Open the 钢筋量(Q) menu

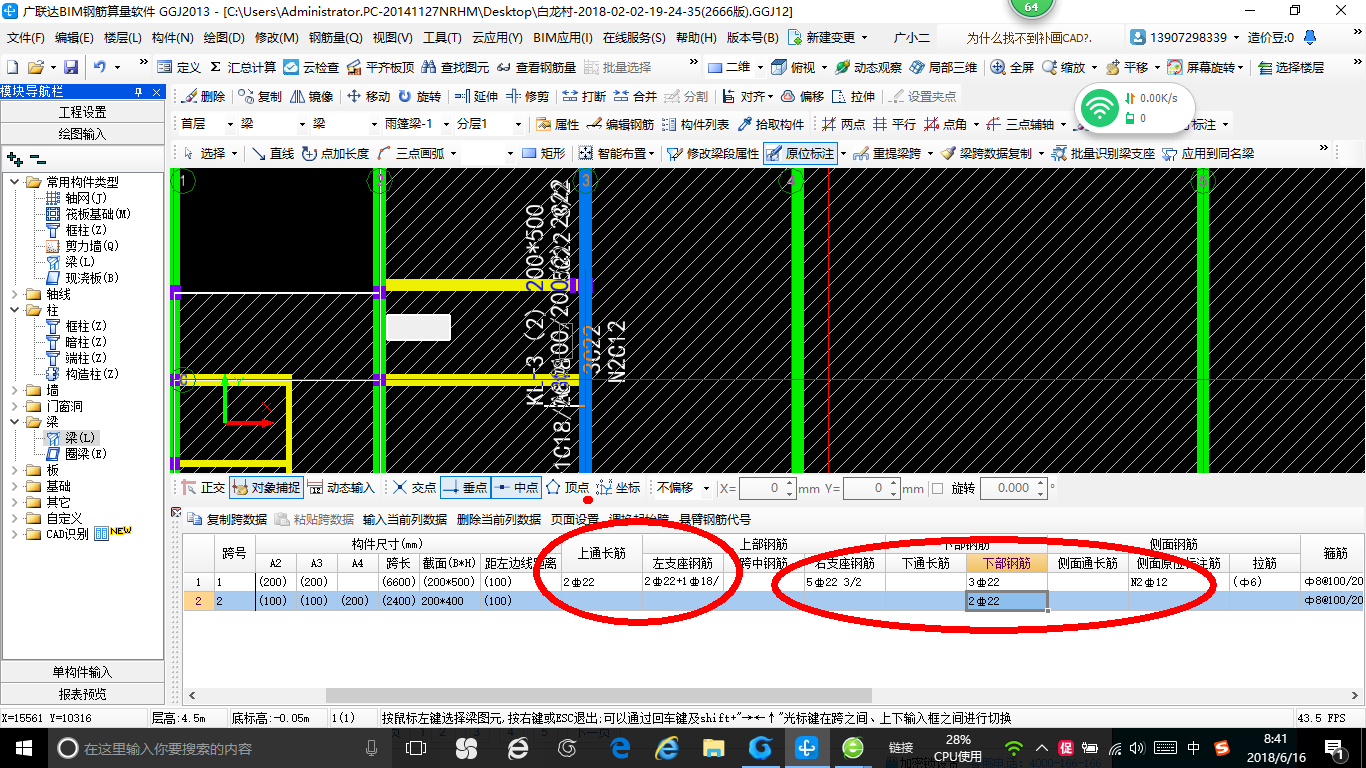click(336, 38)
